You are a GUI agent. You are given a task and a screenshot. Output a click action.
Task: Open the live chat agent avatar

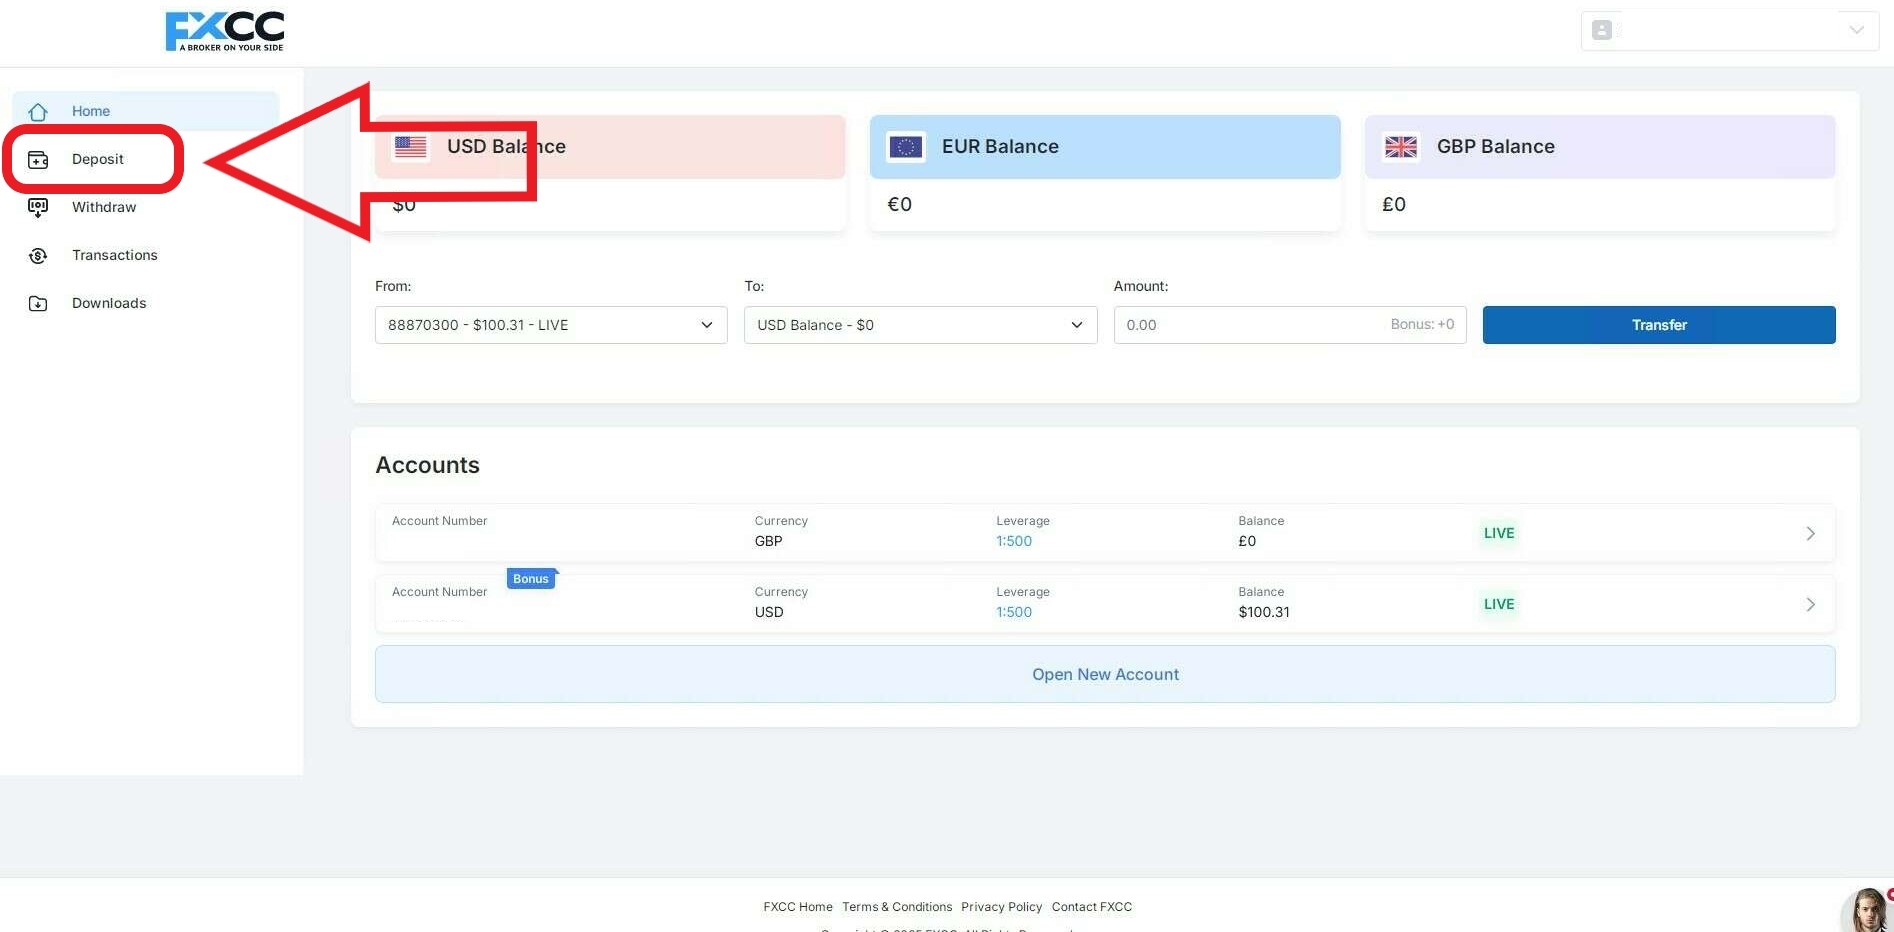coord(1866,910)
